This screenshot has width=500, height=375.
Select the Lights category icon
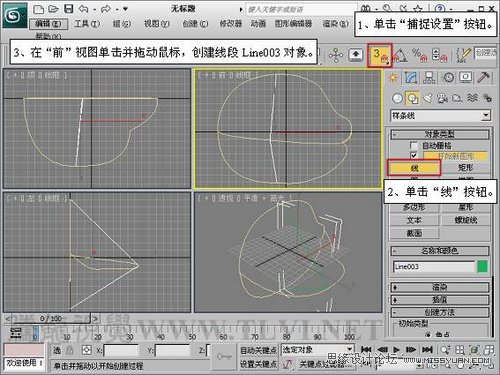click(428, 98)
